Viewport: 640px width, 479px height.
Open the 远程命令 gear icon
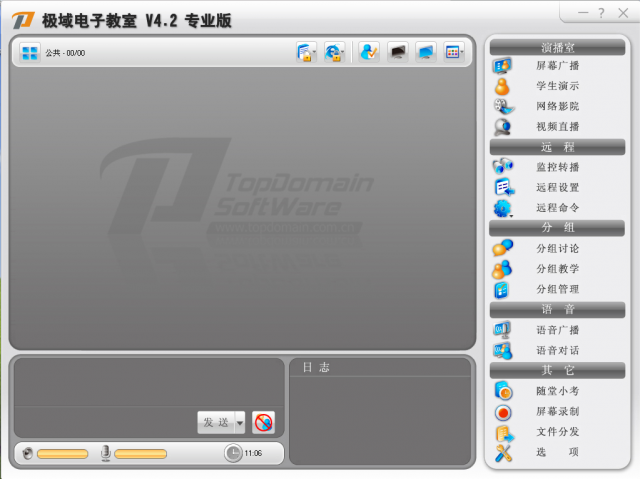pyautogui.click(x=503, y=208)
